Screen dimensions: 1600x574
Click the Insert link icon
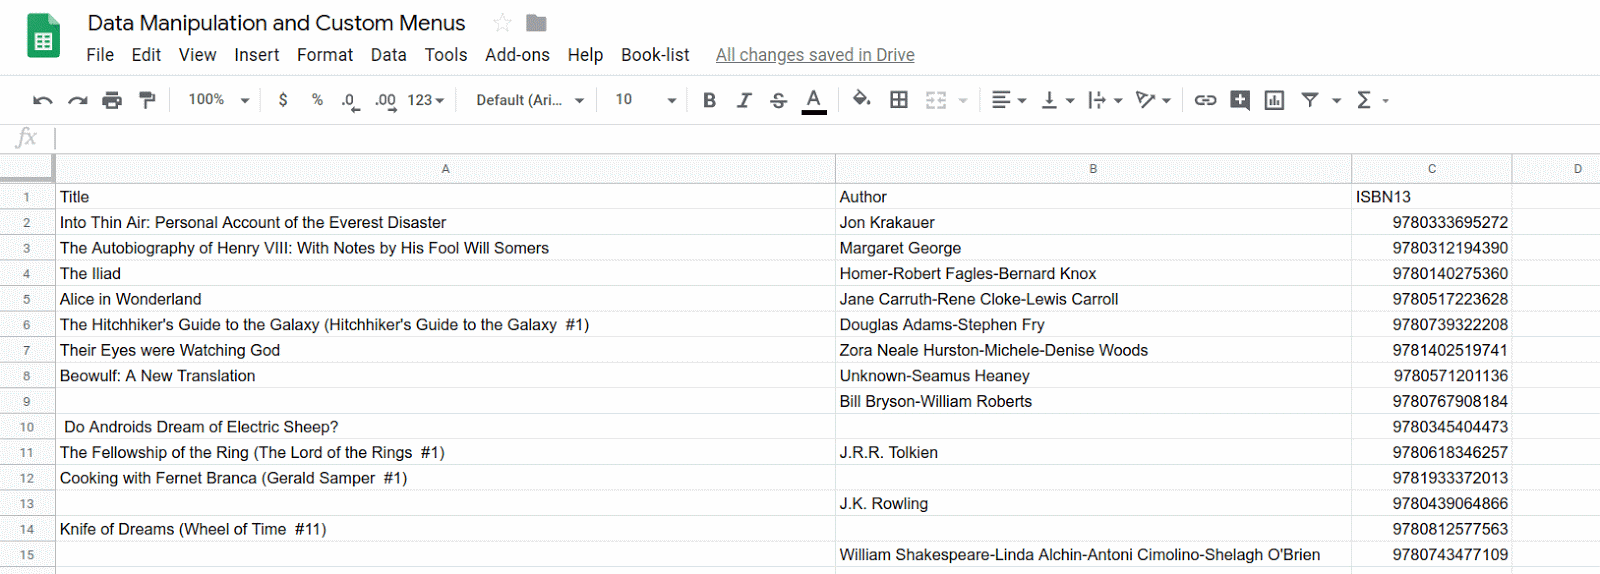pos(1205,100)
